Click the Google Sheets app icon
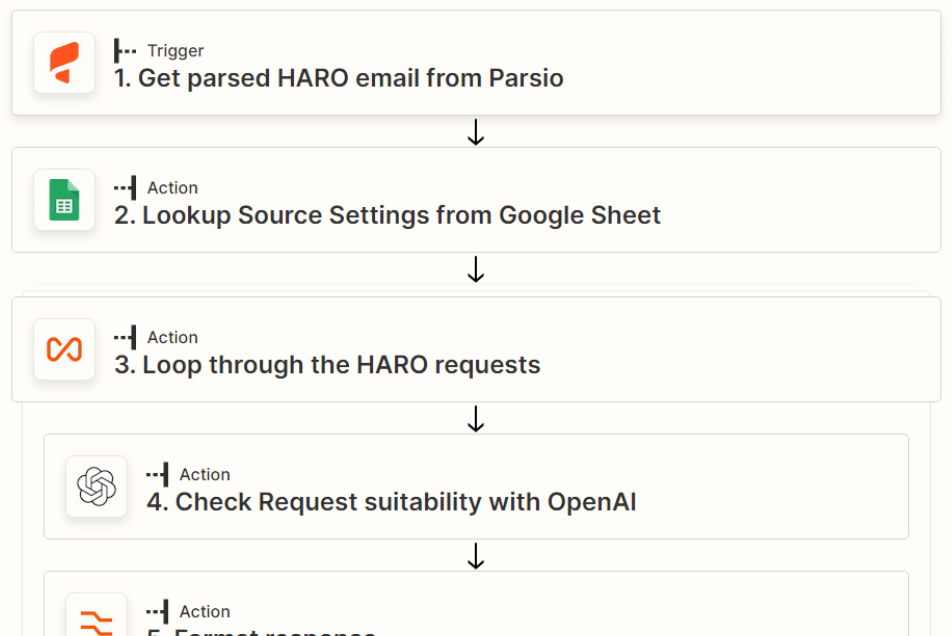Image resolution: width=952 pixels, height=636 pixels. [x=64, y=200]
